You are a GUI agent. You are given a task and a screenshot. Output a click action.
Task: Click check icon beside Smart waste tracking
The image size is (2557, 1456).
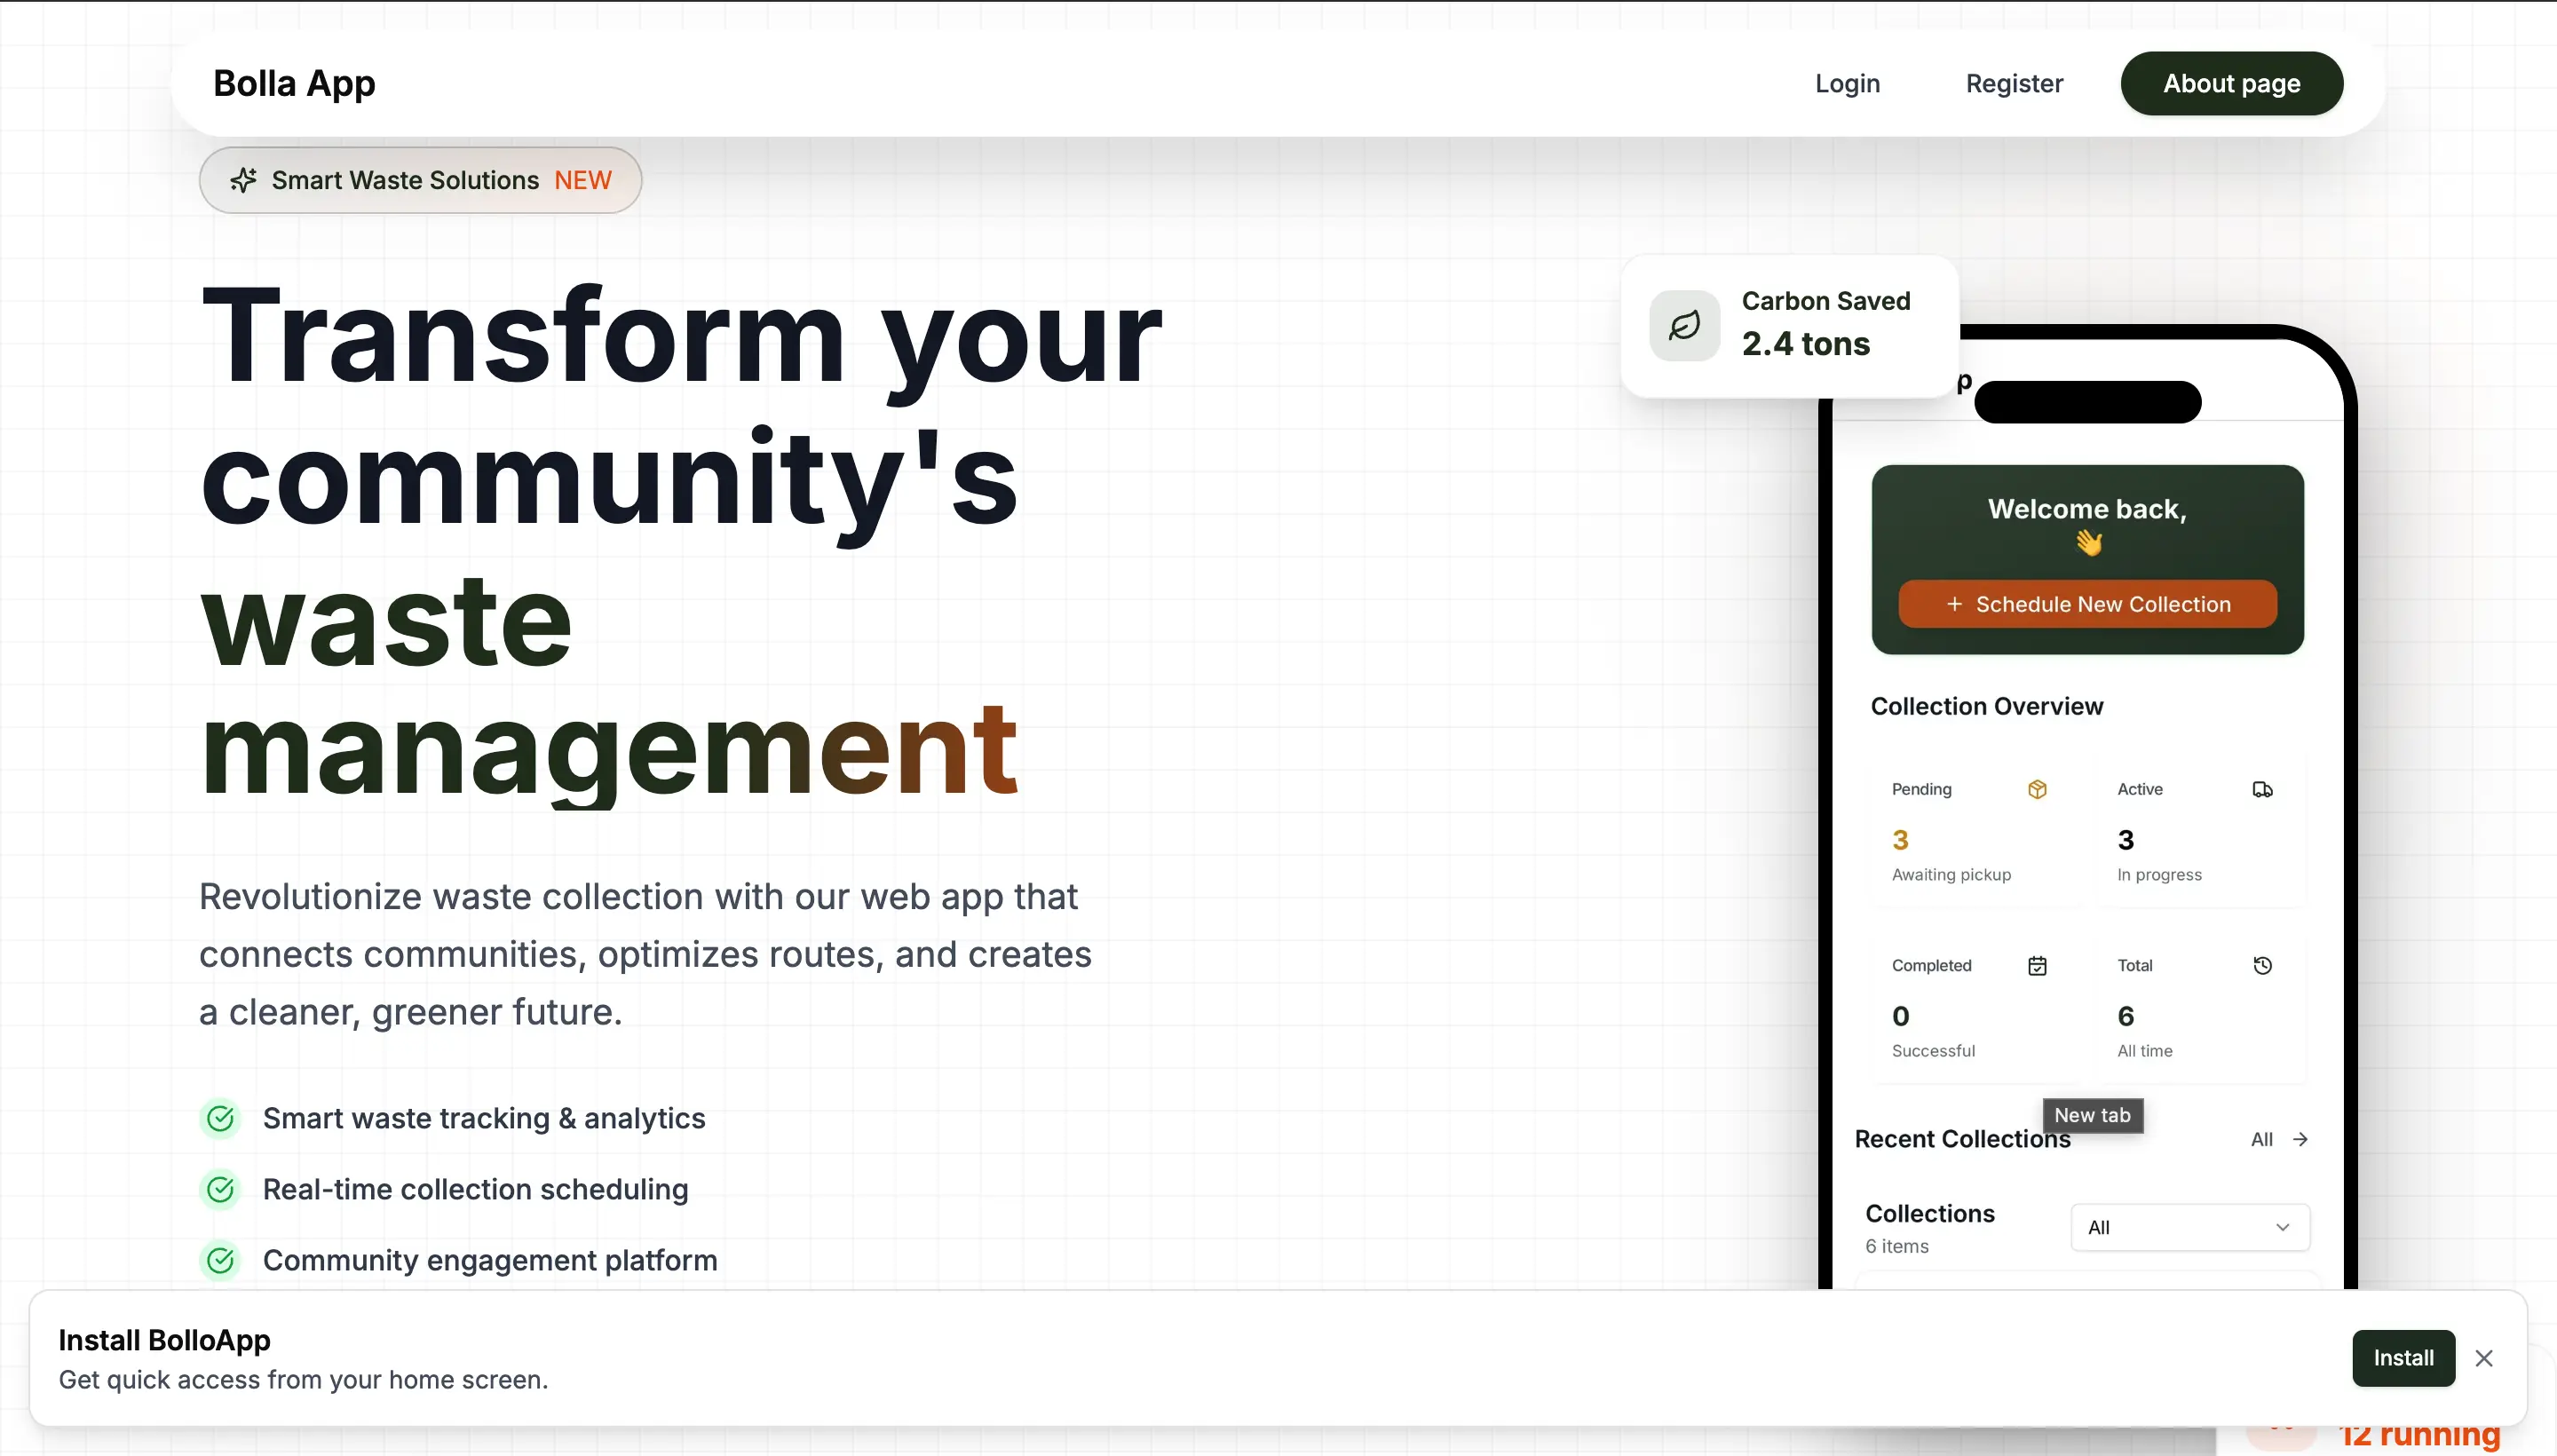220,1118
